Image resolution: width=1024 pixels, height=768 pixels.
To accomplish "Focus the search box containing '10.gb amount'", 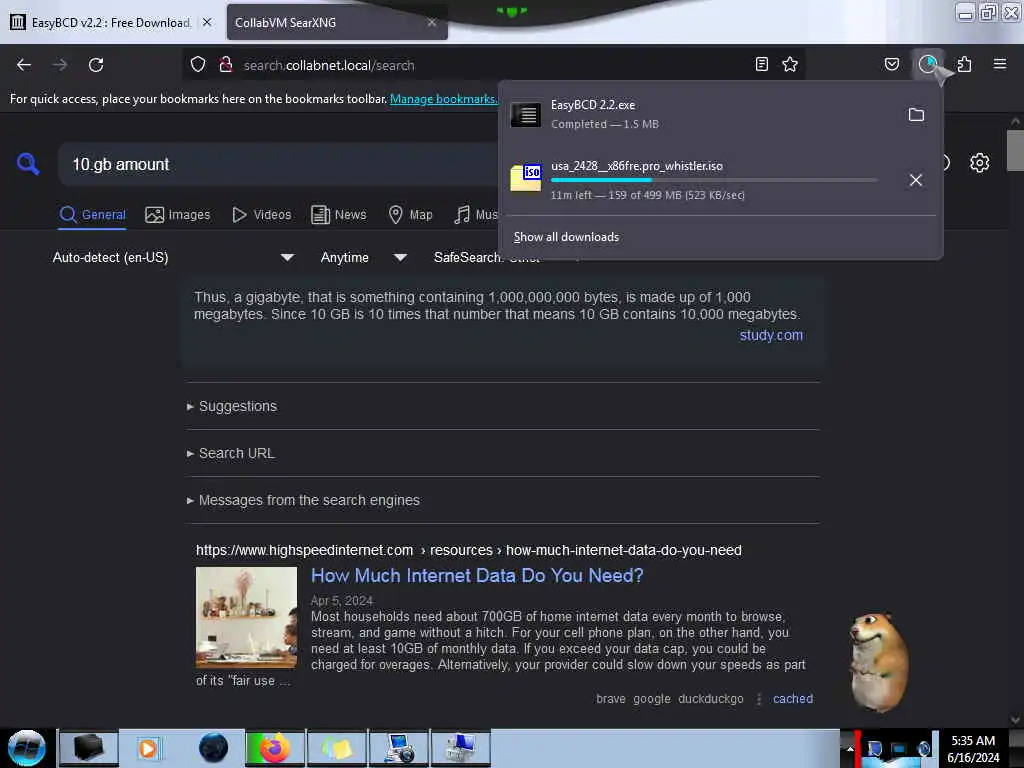I will [x=281, y=165].
